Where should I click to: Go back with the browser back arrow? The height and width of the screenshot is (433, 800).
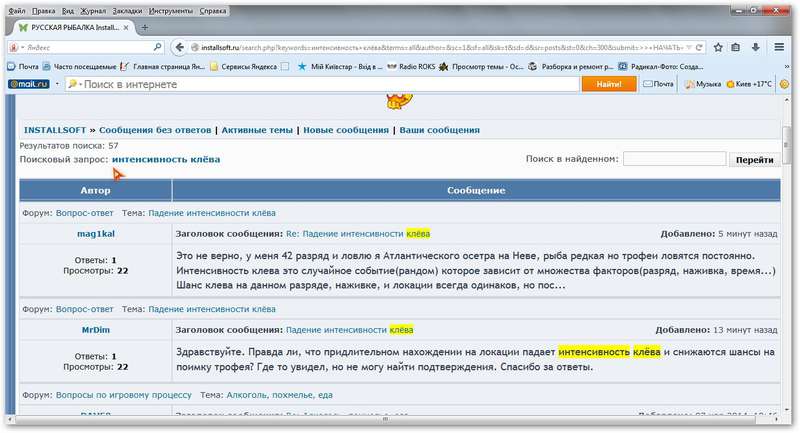coord(180,47)
